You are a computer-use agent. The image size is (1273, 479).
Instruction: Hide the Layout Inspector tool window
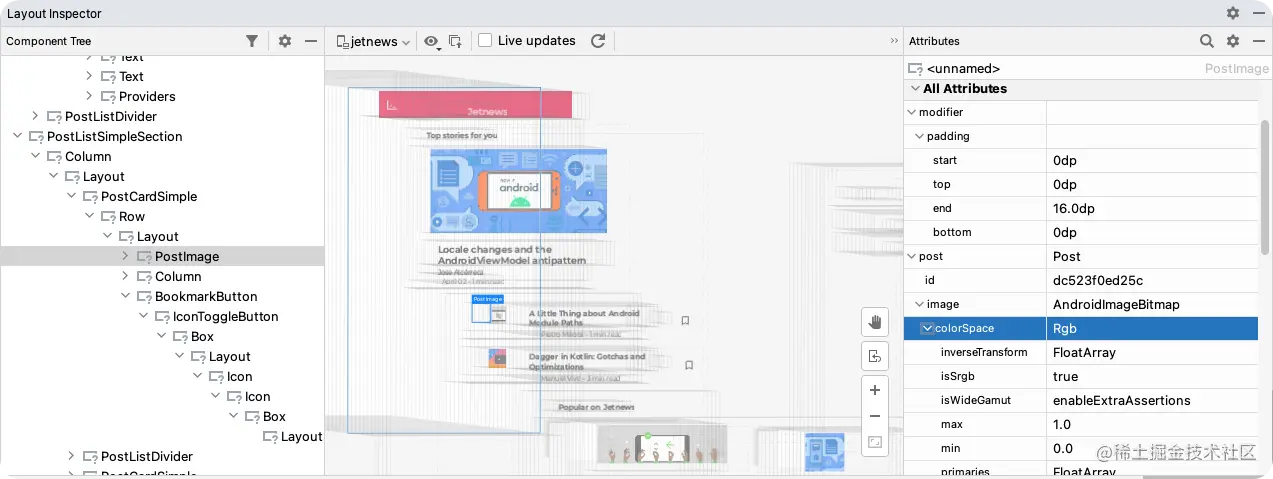(x=1258, y=14)
